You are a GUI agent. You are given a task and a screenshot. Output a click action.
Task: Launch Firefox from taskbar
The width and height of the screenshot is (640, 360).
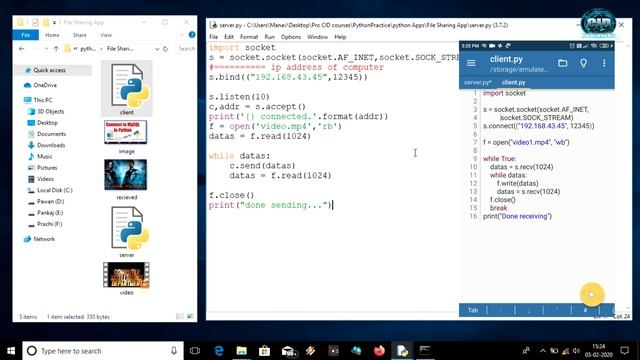[379, 351]
